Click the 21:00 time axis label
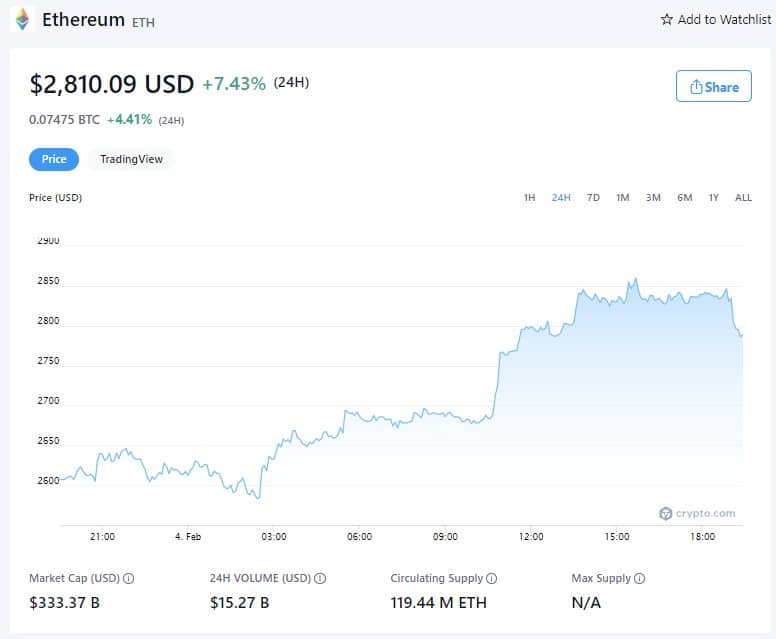The width and height of the screenshot is (776, 639). [102, 537]
